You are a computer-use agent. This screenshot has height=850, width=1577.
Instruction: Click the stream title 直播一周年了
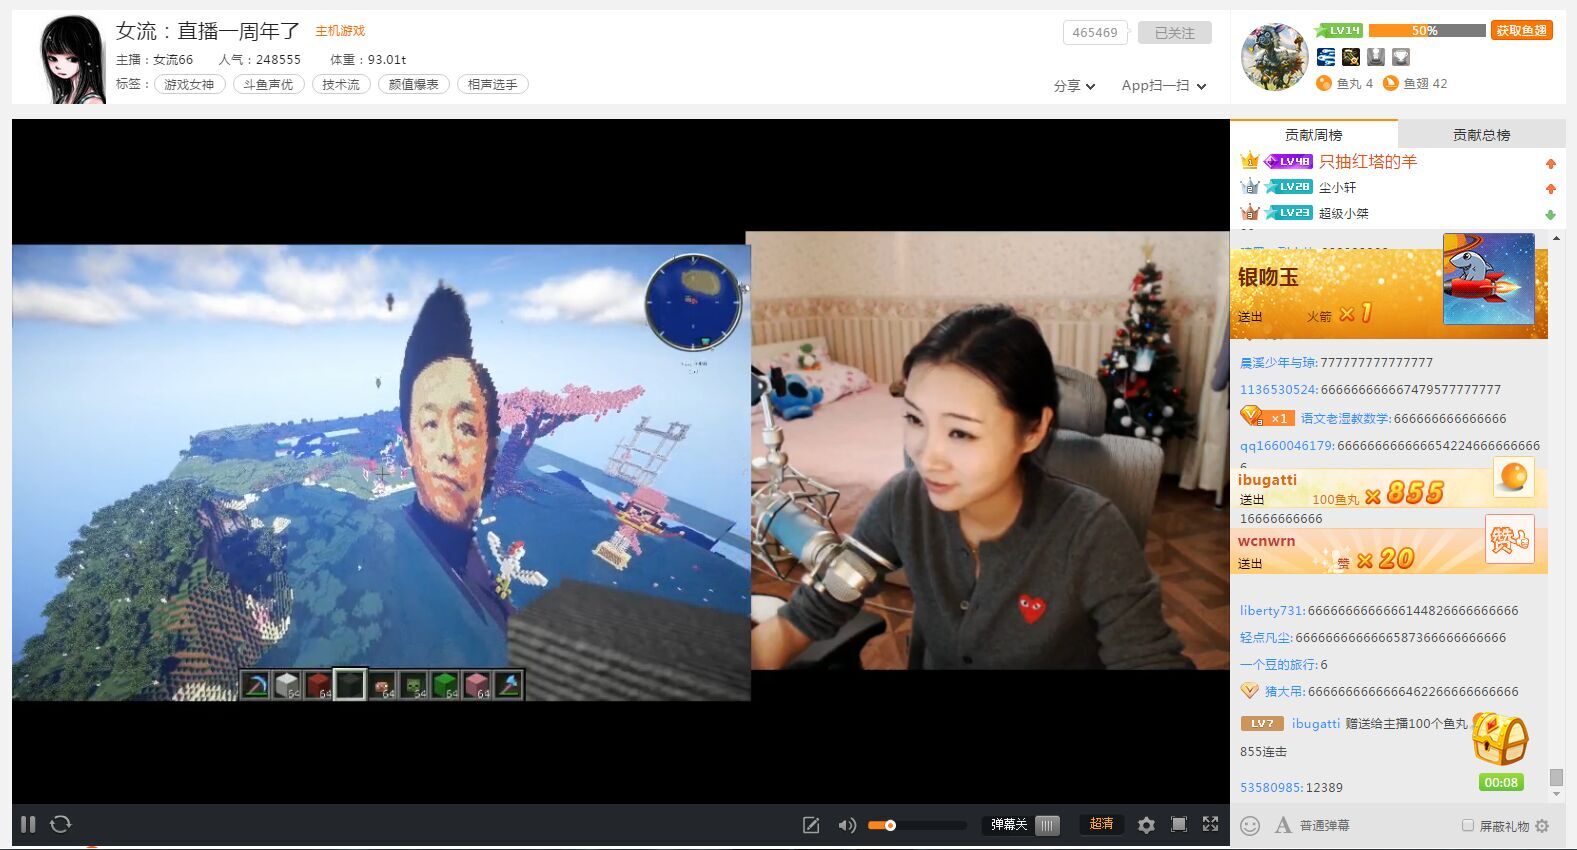click(239, 31)
